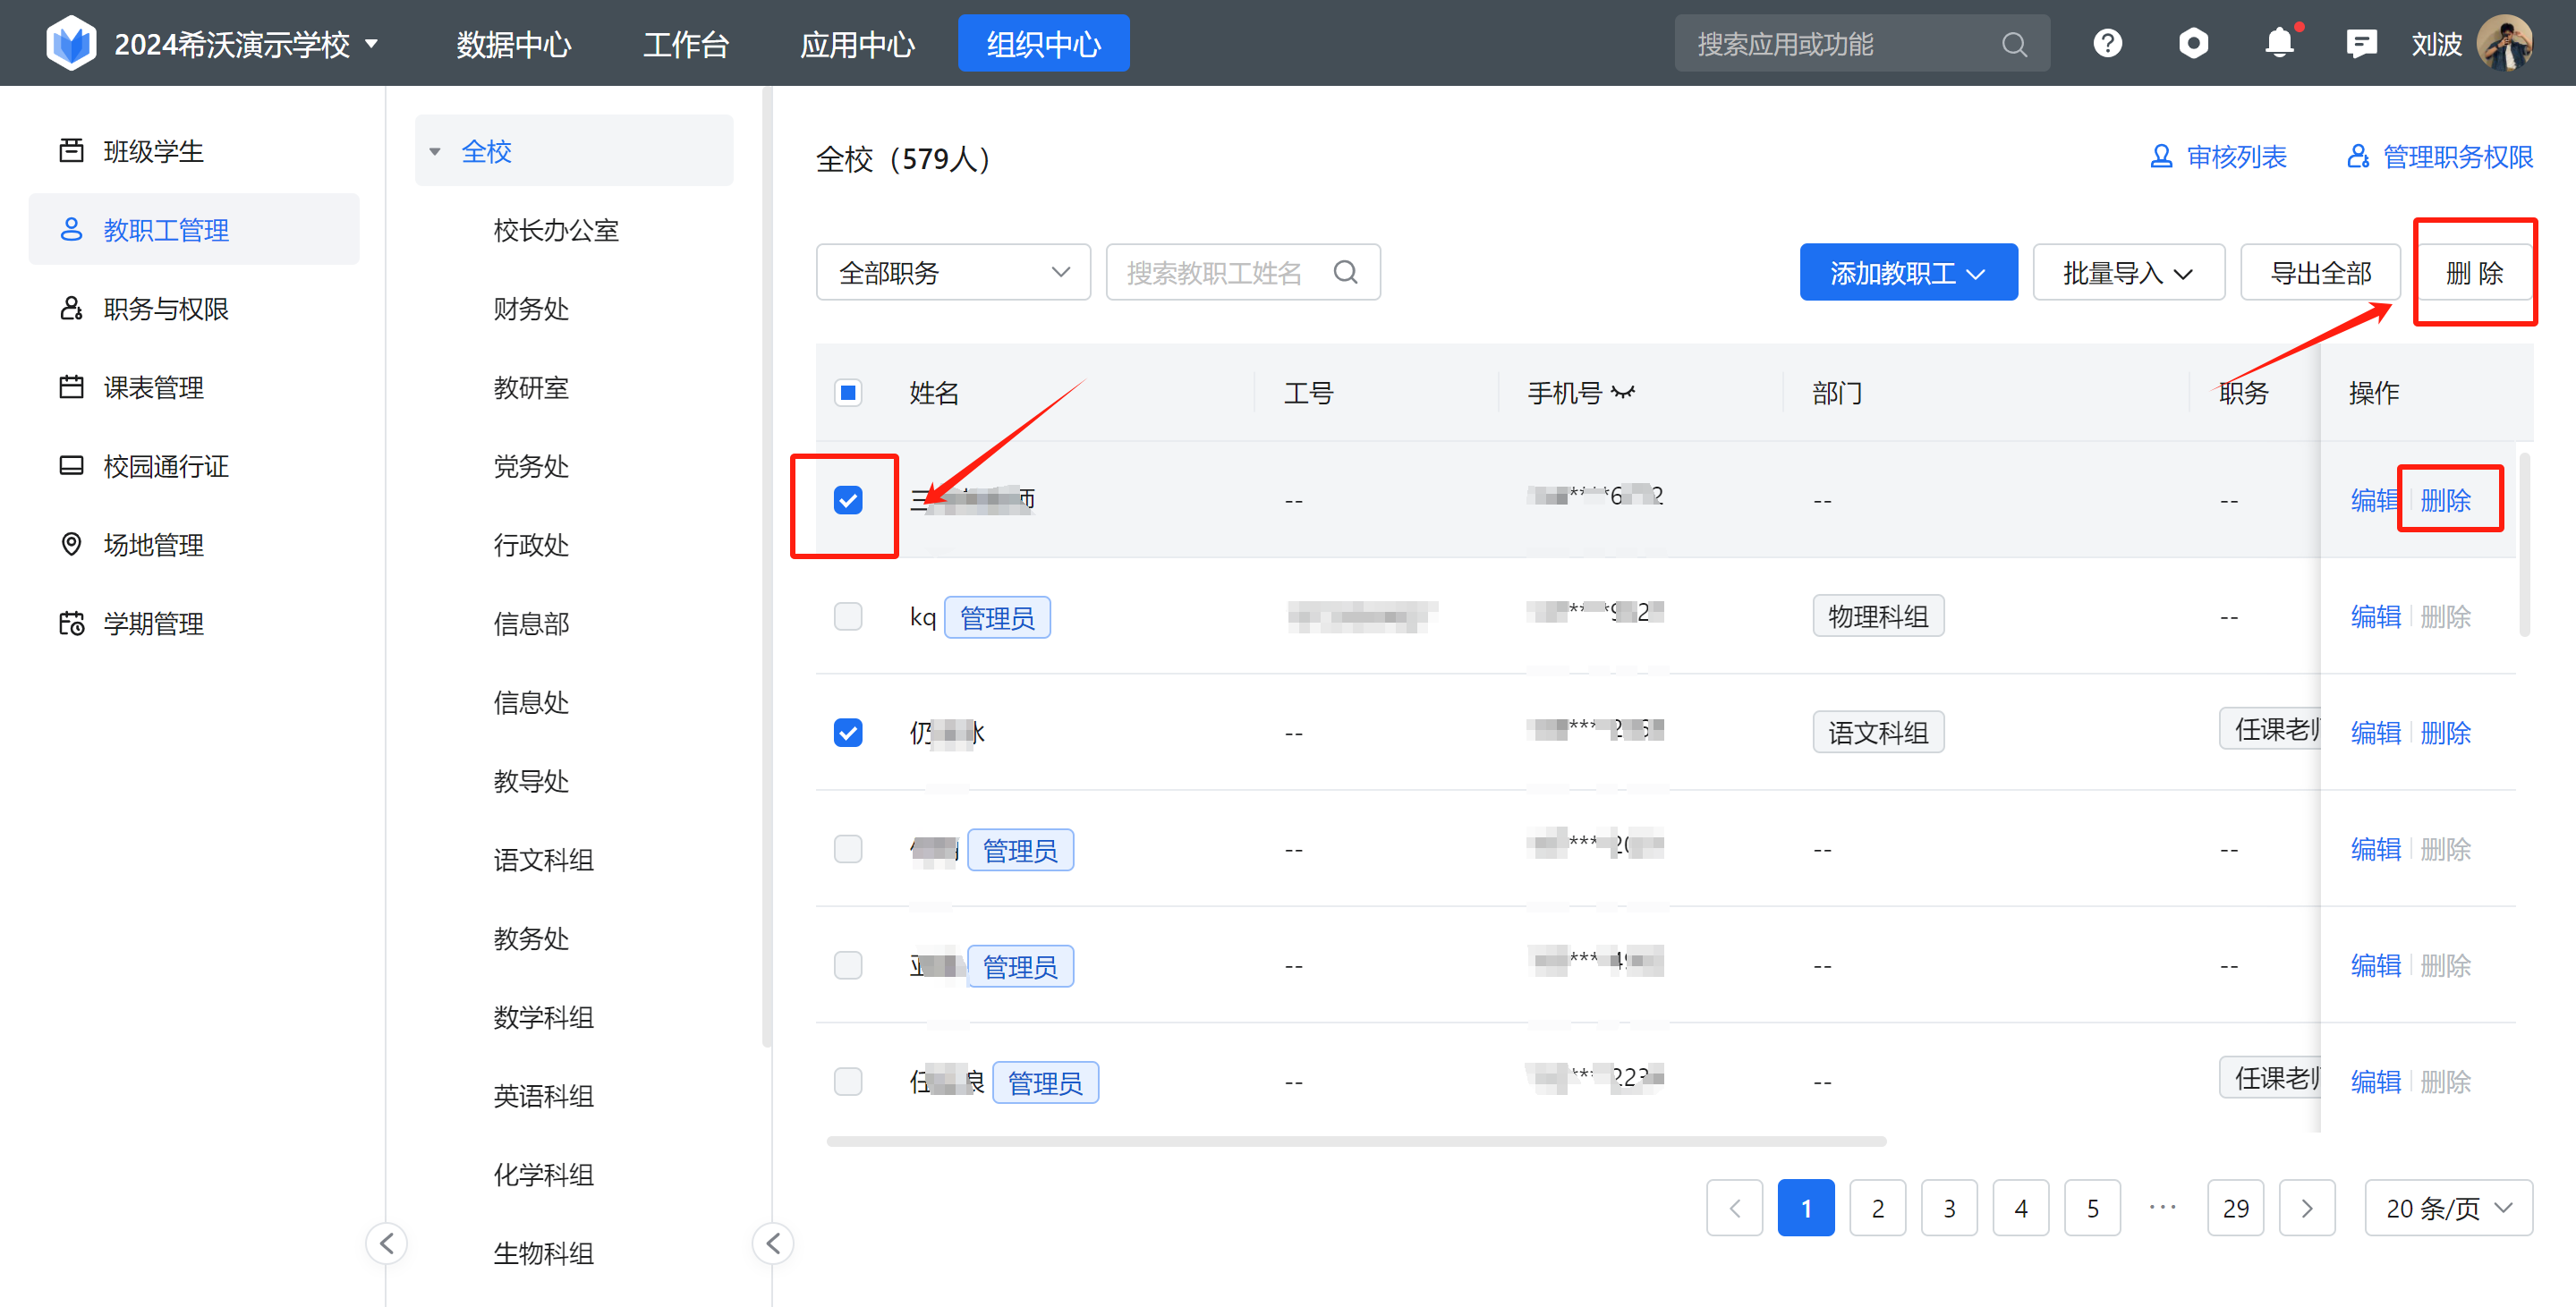Click the help question mark icon
This screenshot has height=1307, width=2576.
(2107, 44)
